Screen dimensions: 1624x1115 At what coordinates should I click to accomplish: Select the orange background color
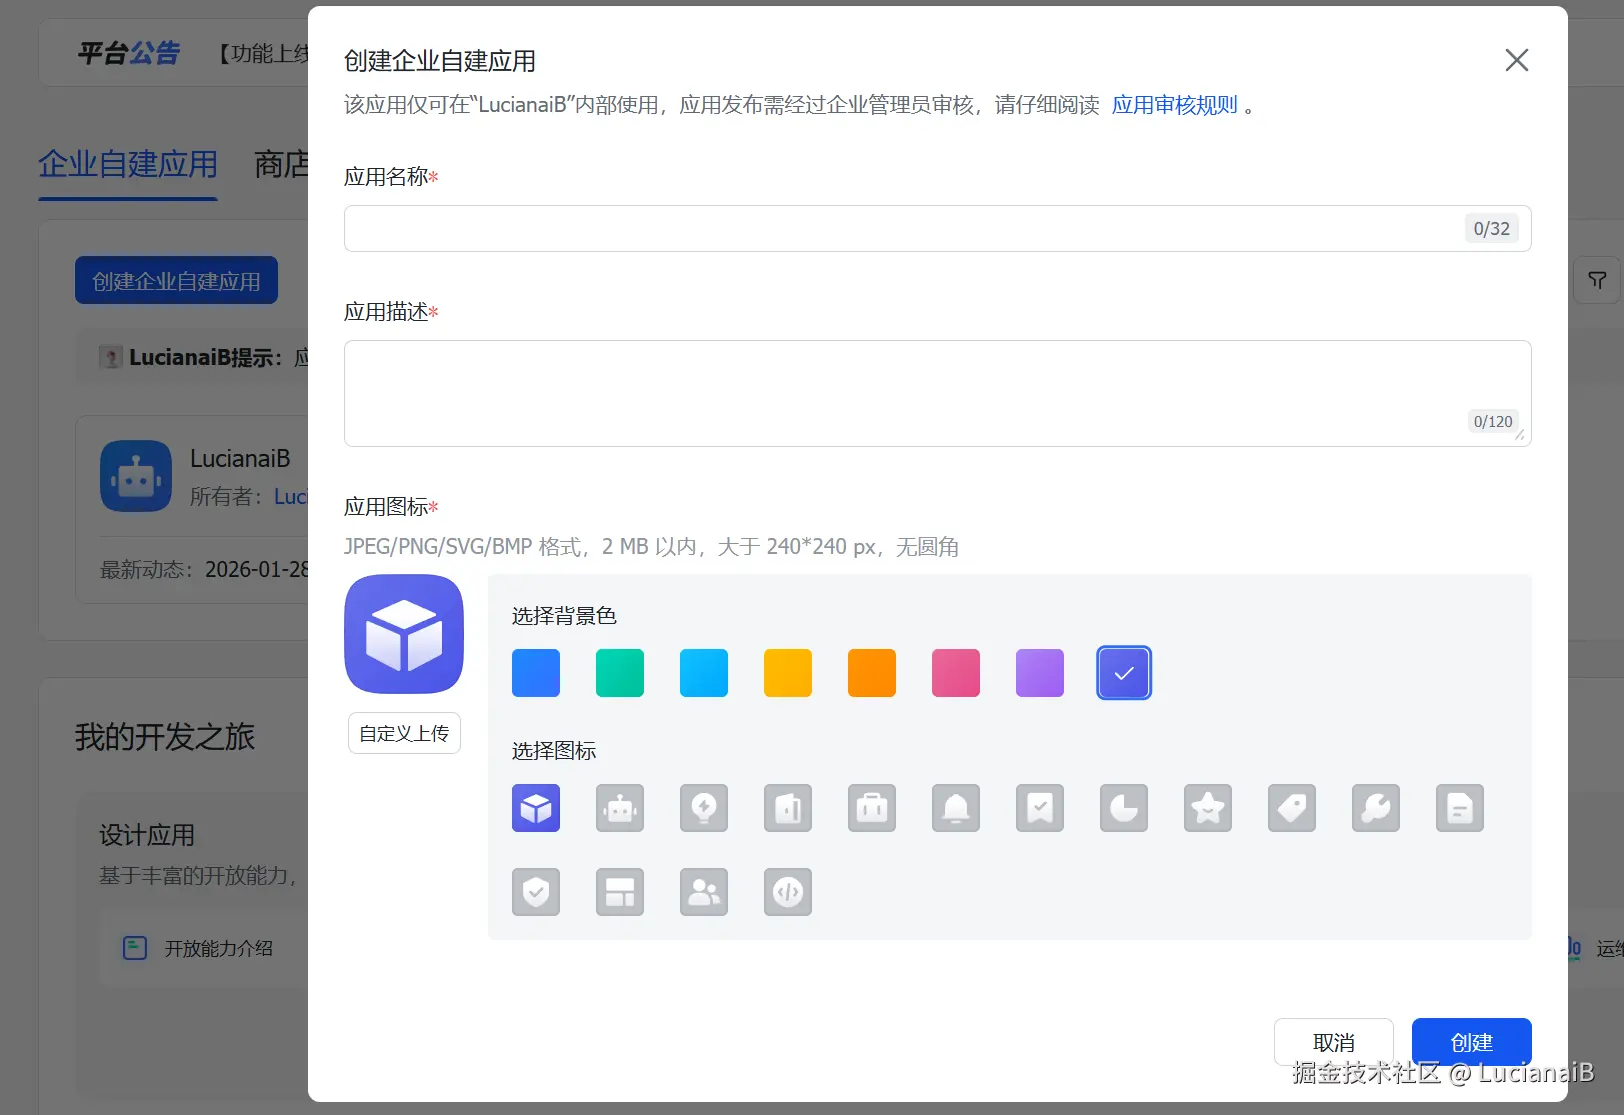872,673
